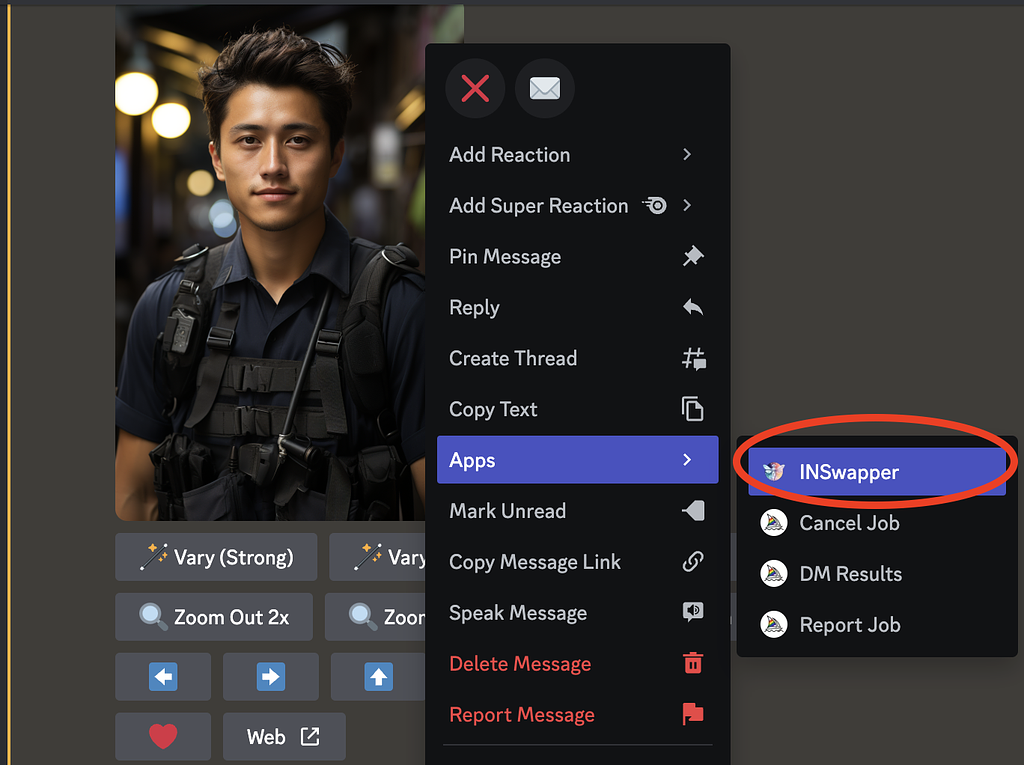This screenshot has width=1024, height=765.
Task: Click the Vary (Strong) button
Action: (x=215, y=557)
